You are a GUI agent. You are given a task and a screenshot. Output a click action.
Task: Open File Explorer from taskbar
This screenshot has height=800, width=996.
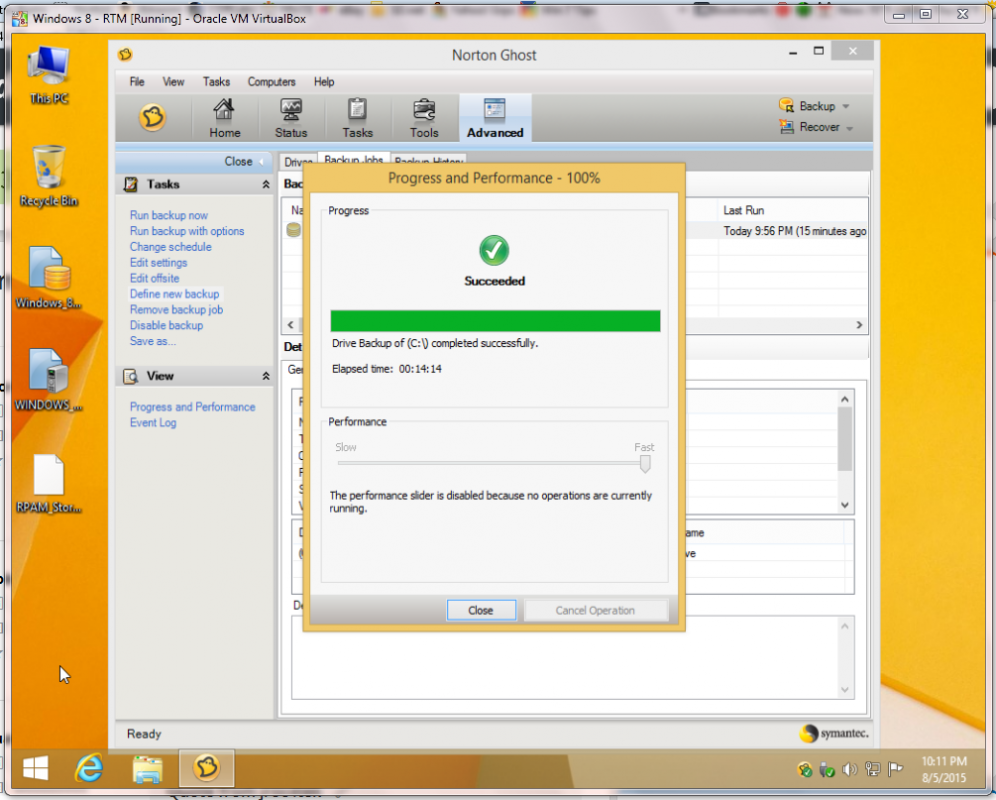click(147, 768)
